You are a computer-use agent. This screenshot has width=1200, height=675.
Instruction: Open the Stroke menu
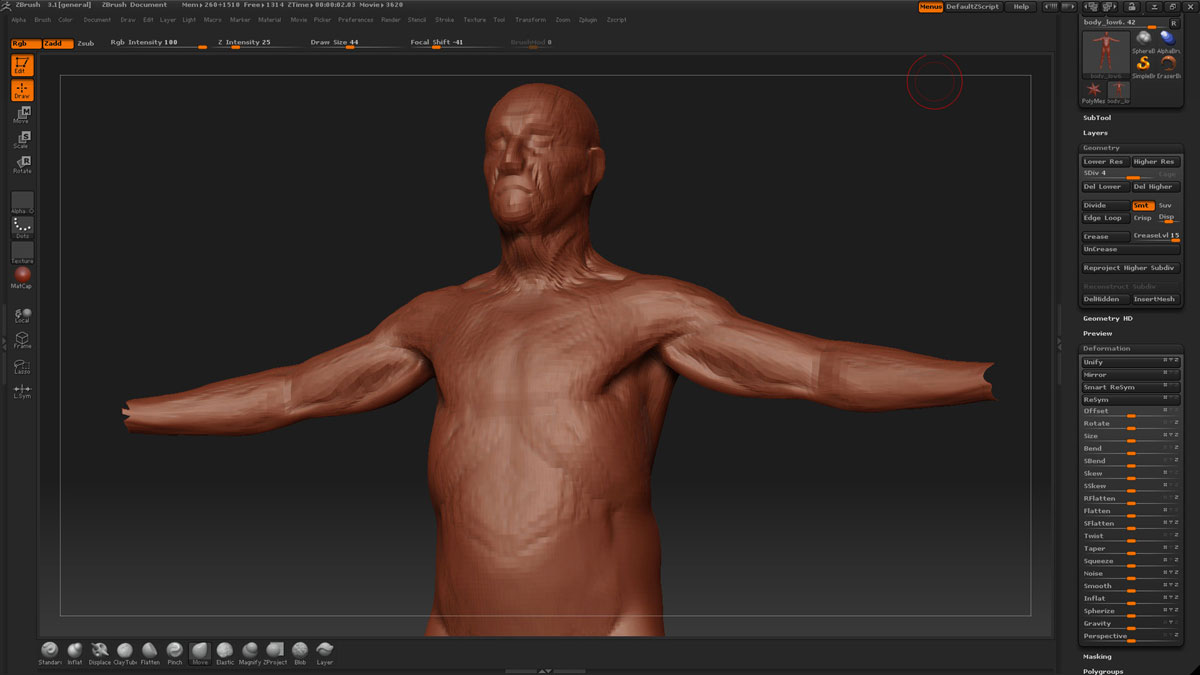click(444, 20)
